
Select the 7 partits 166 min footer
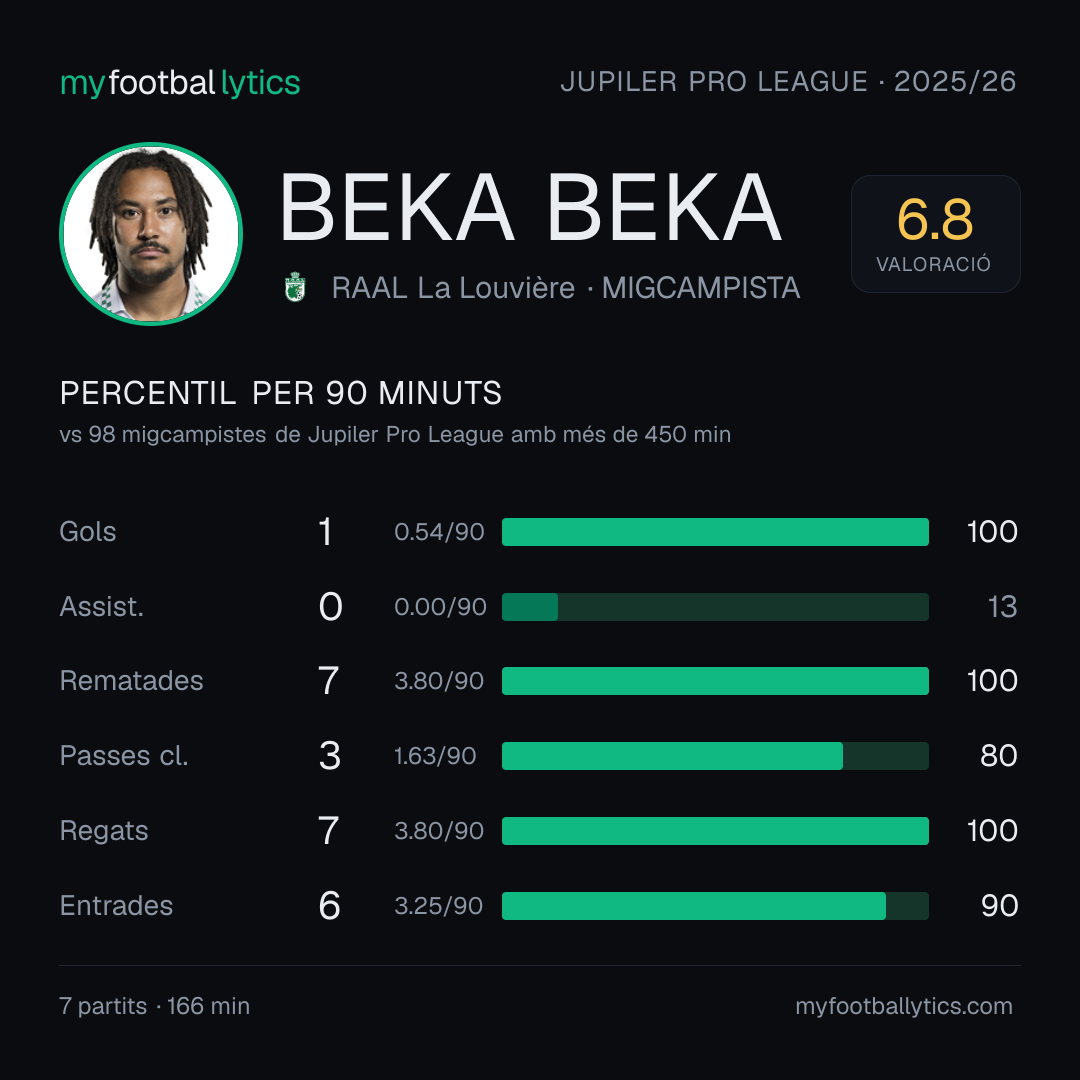[x=155, y=1006]
